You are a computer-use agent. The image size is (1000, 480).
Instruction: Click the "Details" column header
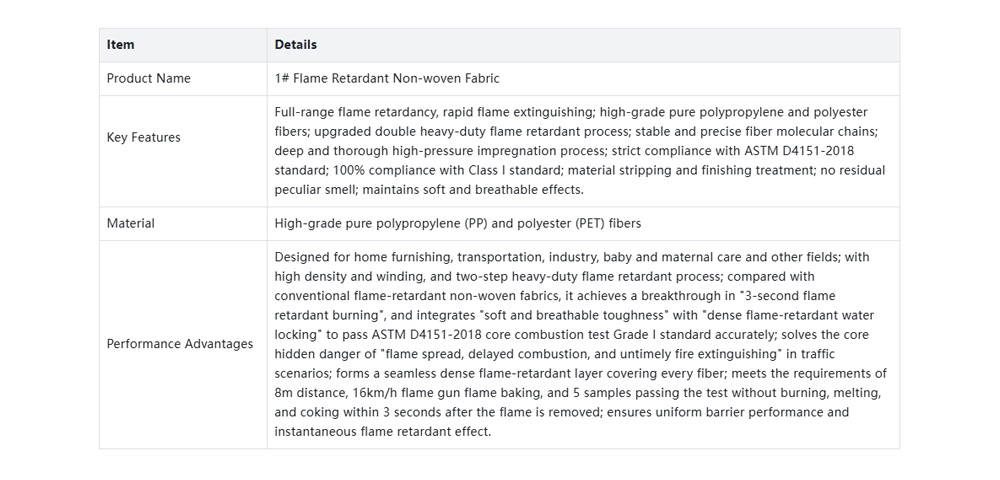point(296,45)
